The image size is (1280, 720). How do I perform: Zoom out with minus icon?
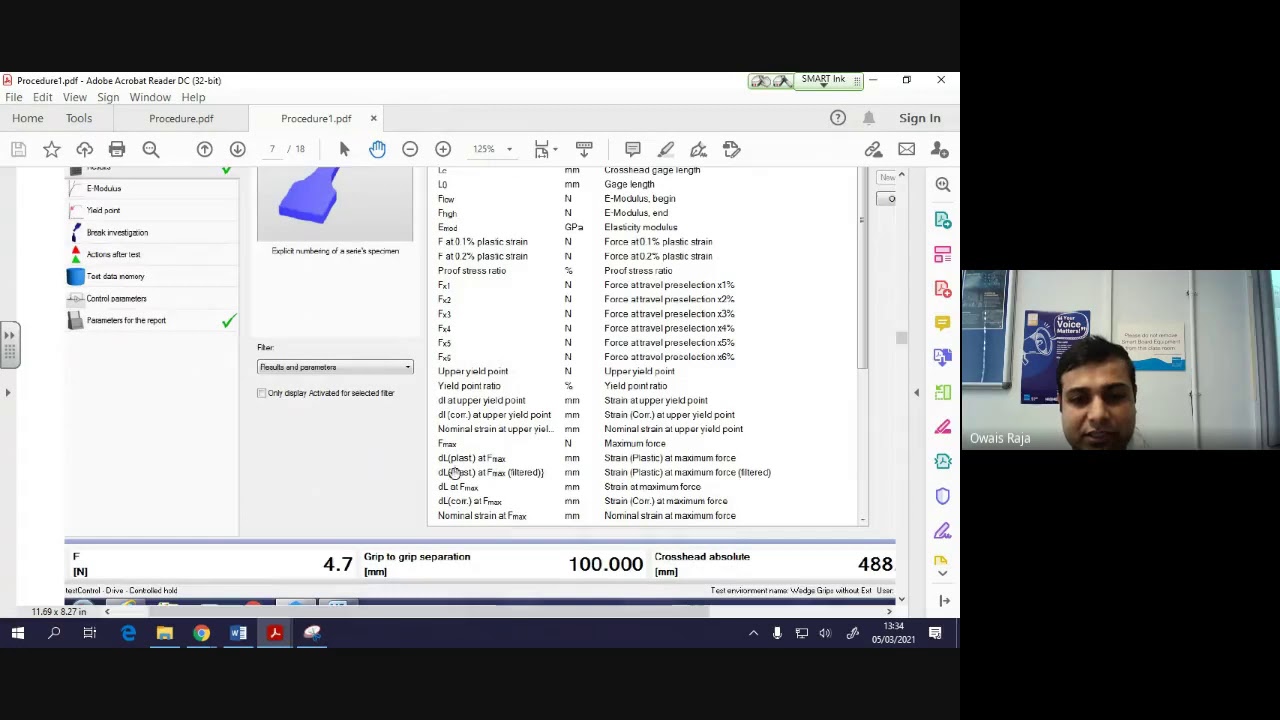(x=410, y=149)
